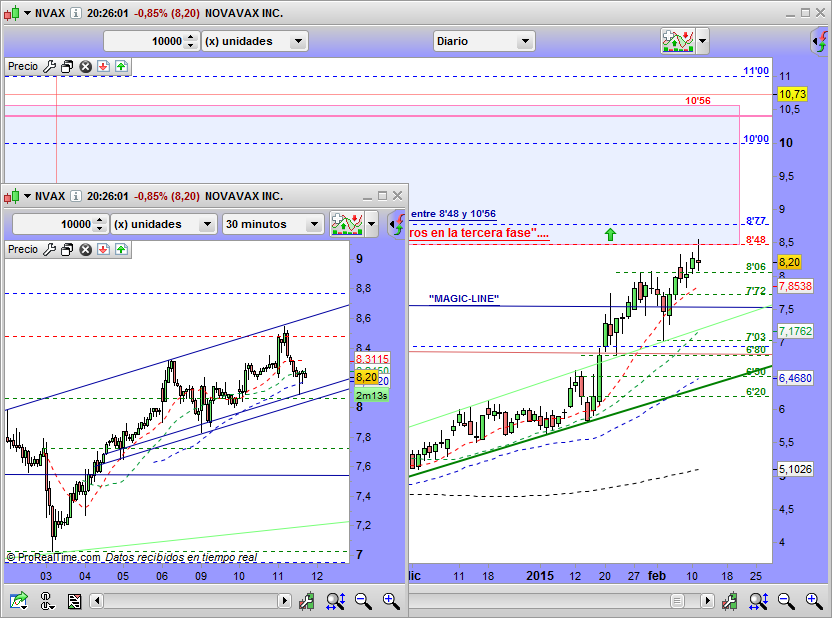Open Precio settings wrench in 30 minutos chart
Viewport: 832px width, 618px height.
pyautogui.click(x=49, y=249)
